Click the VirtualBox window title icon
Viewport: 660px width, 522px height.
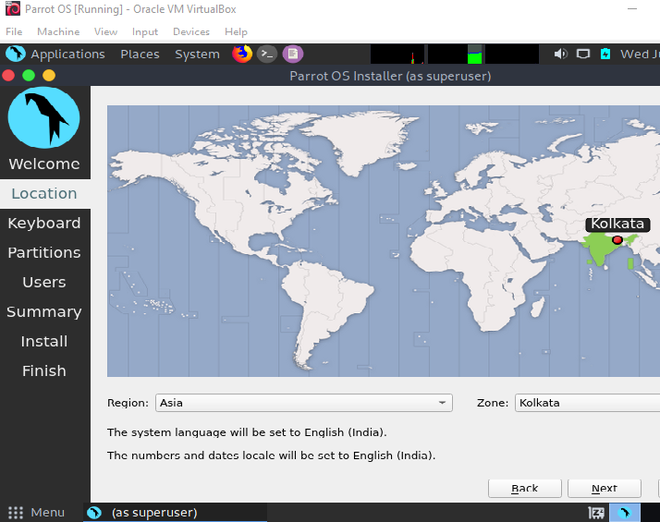pos(13,9)
